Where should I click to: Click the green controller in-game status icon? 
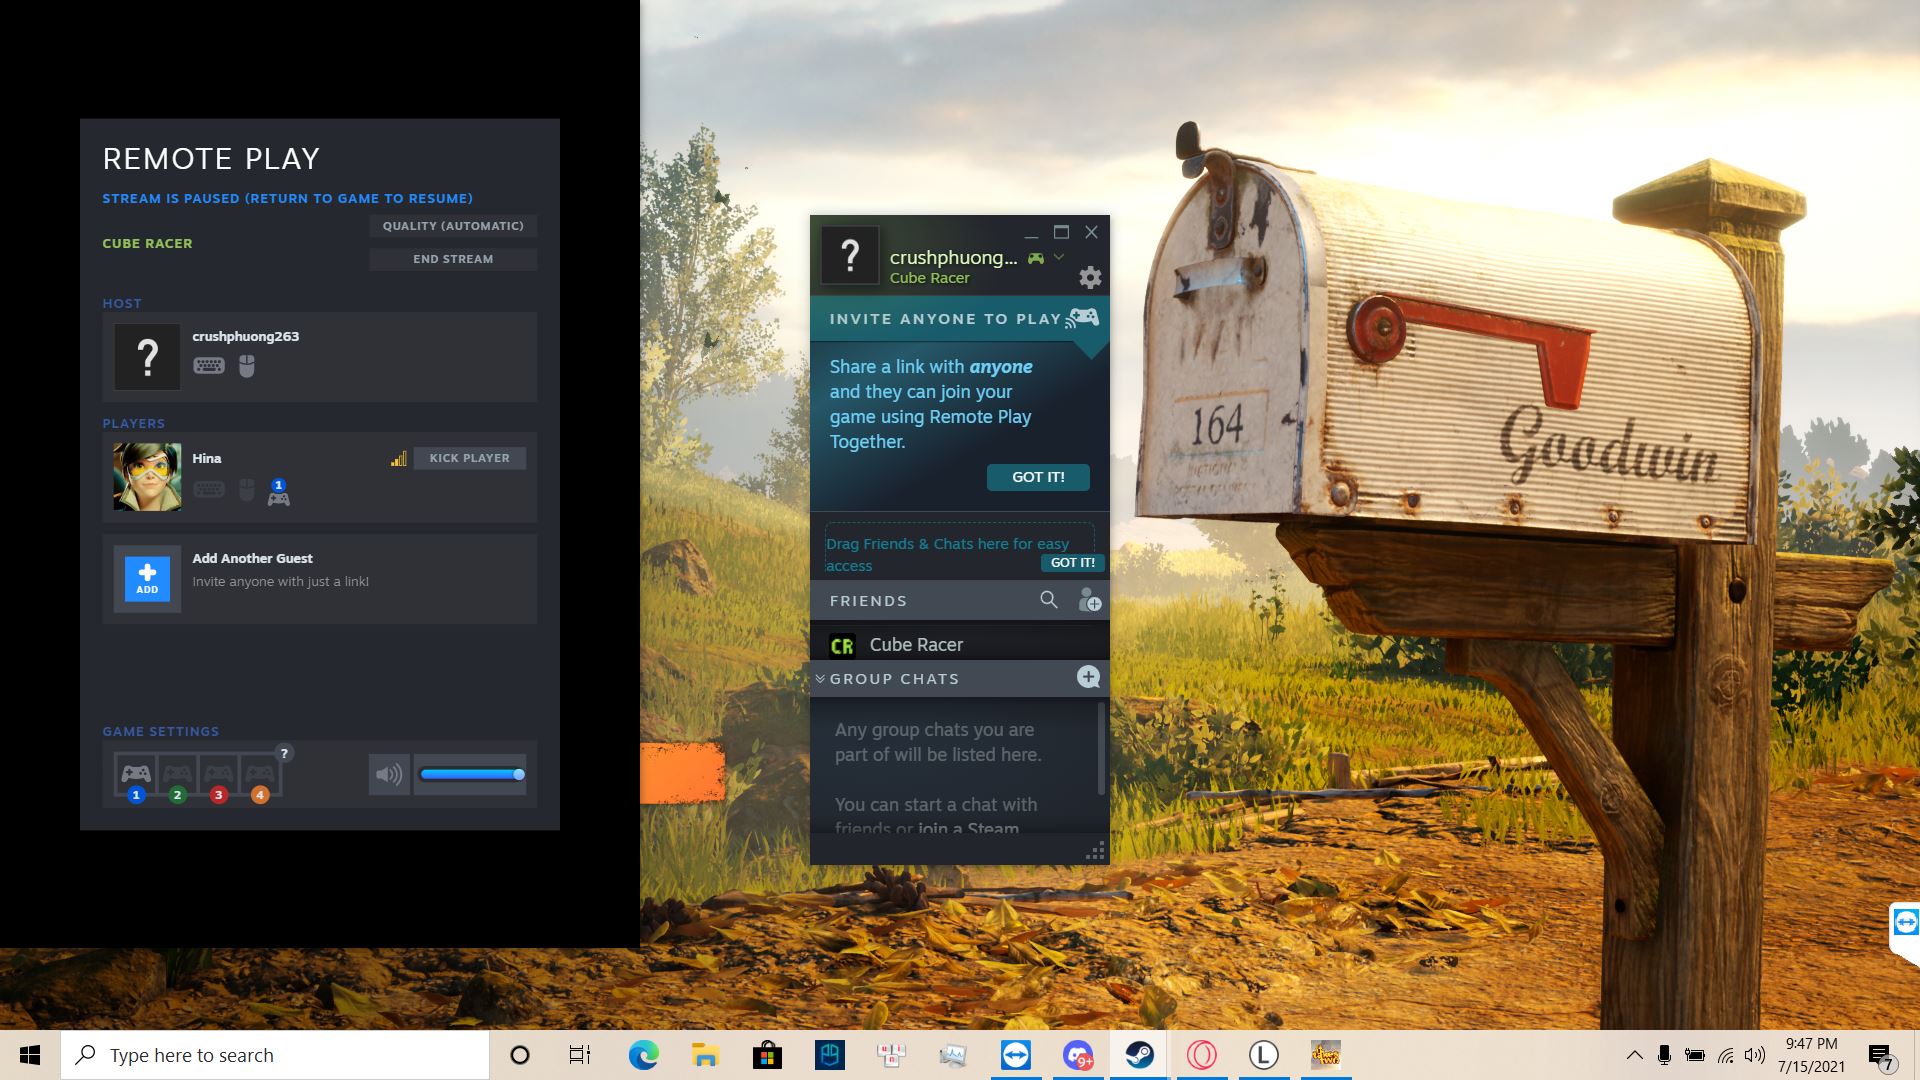1036,258
